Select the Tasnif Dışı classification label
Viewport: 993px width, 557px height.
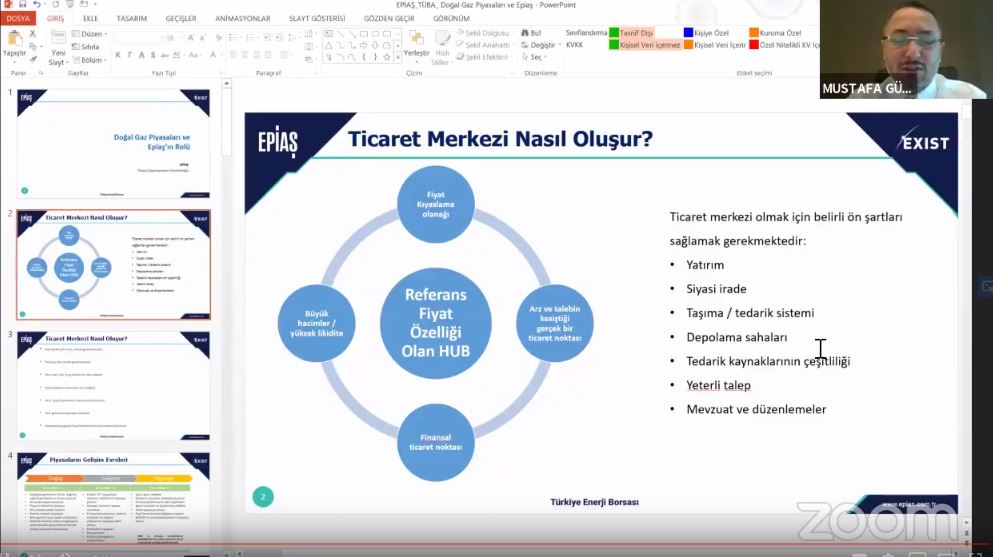pyautogui.click(x=631, y=33)
